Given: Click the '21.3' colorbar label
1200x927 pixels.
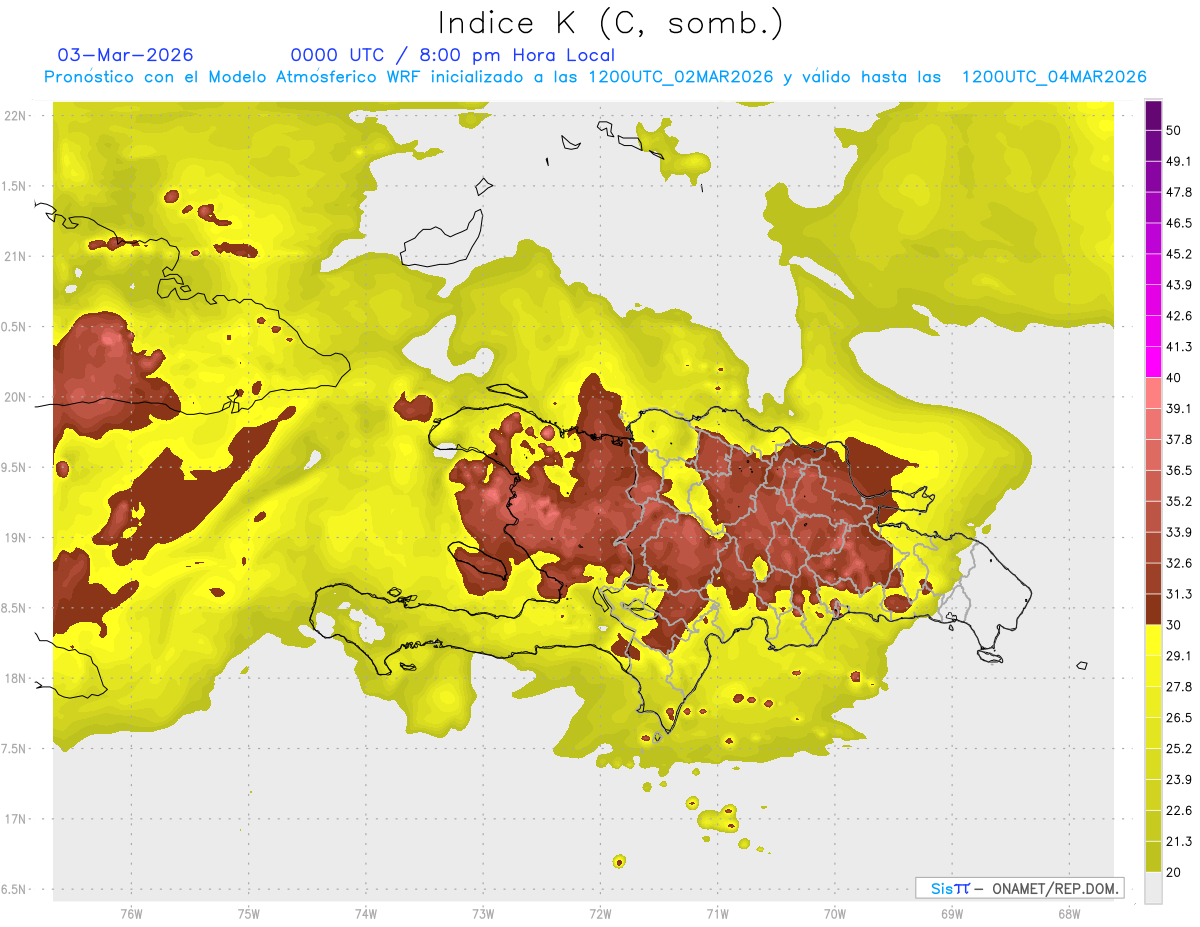Looking at the screenshot, I should (1179, 841).
